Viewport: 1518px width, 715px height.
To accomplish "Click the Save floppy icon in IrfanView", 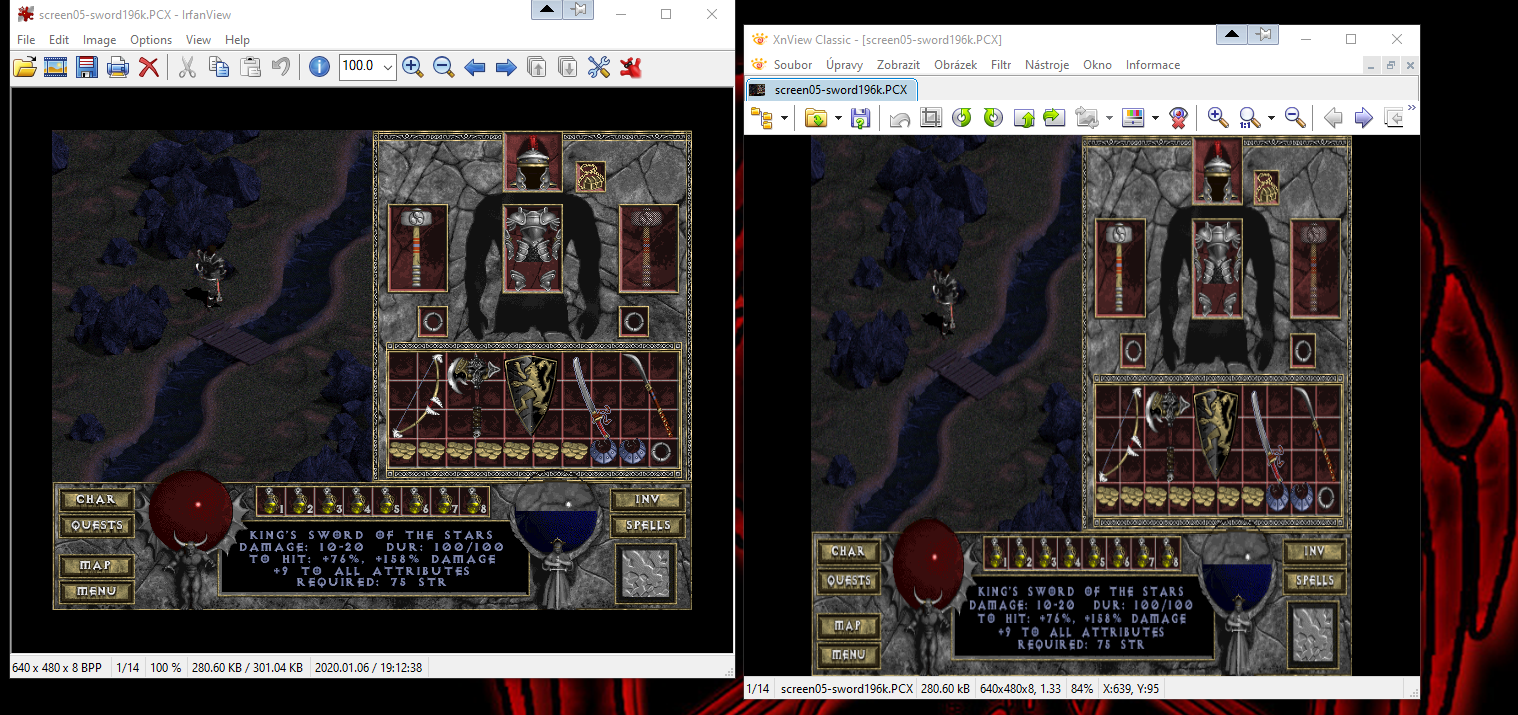I will tap(87, 67).
